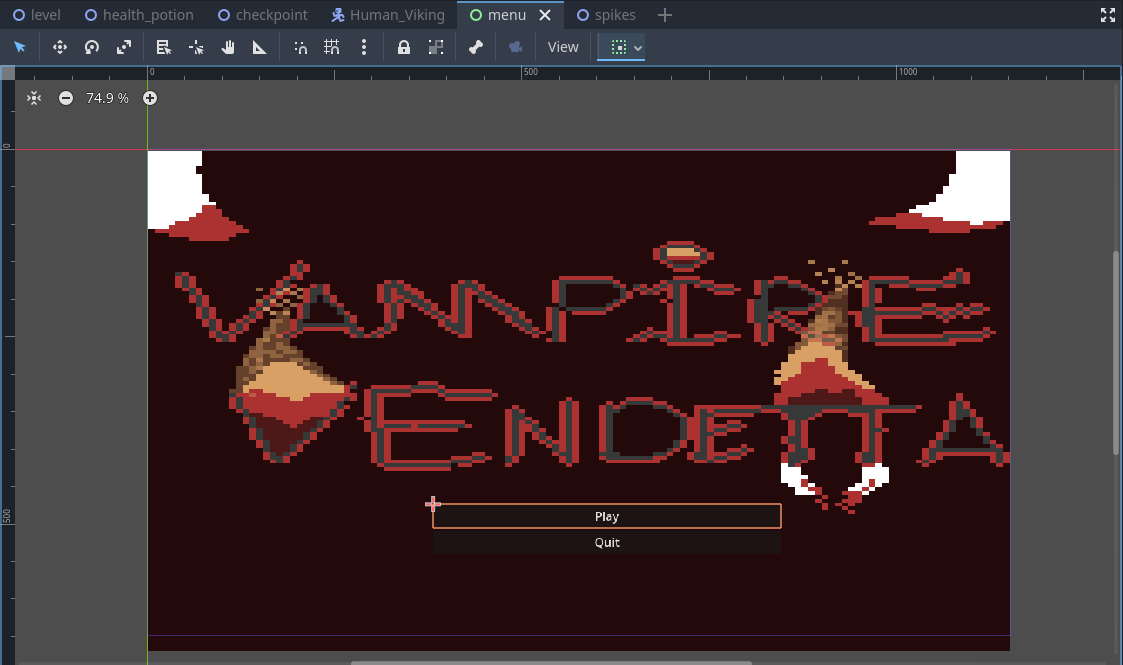Toggle smart snapping
This screenshot has width=1123, height=665.
(x=300, y=47)
